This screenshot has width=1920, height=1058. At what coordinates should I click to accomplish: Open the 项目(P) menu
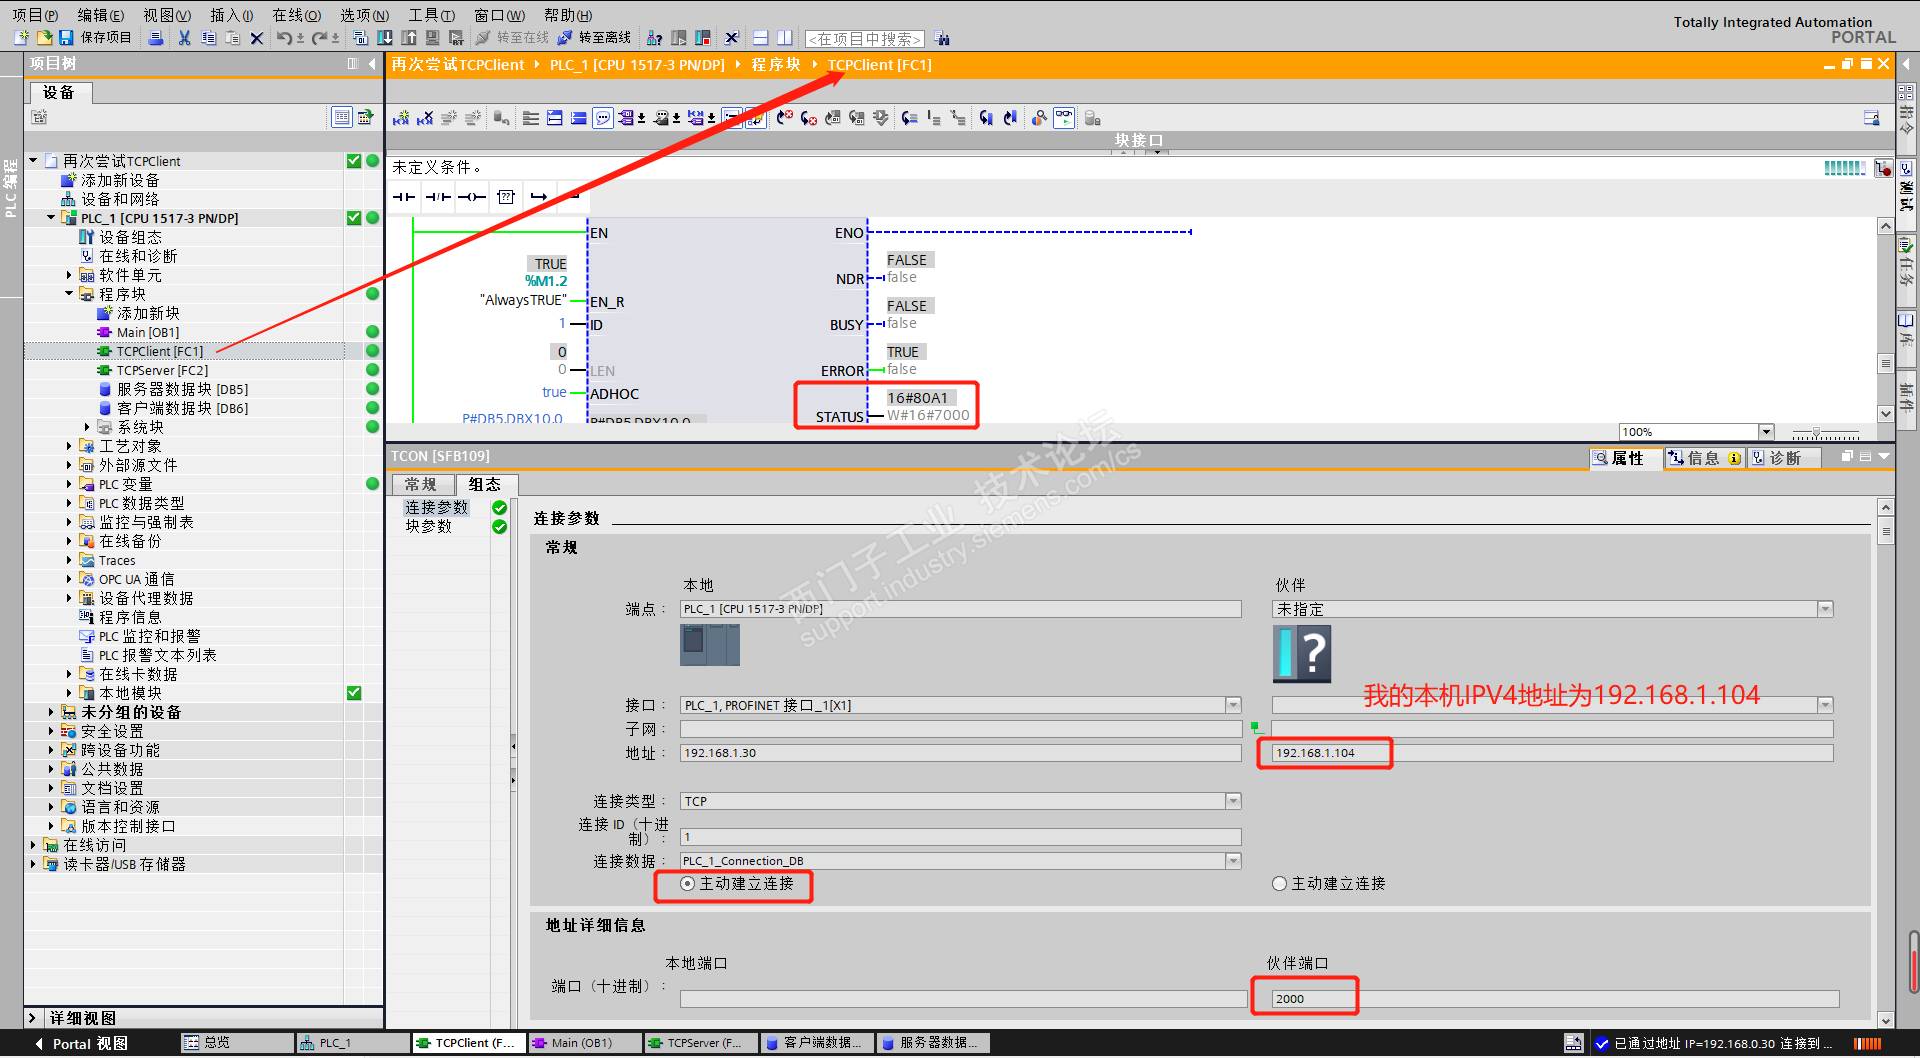point(36,15)
